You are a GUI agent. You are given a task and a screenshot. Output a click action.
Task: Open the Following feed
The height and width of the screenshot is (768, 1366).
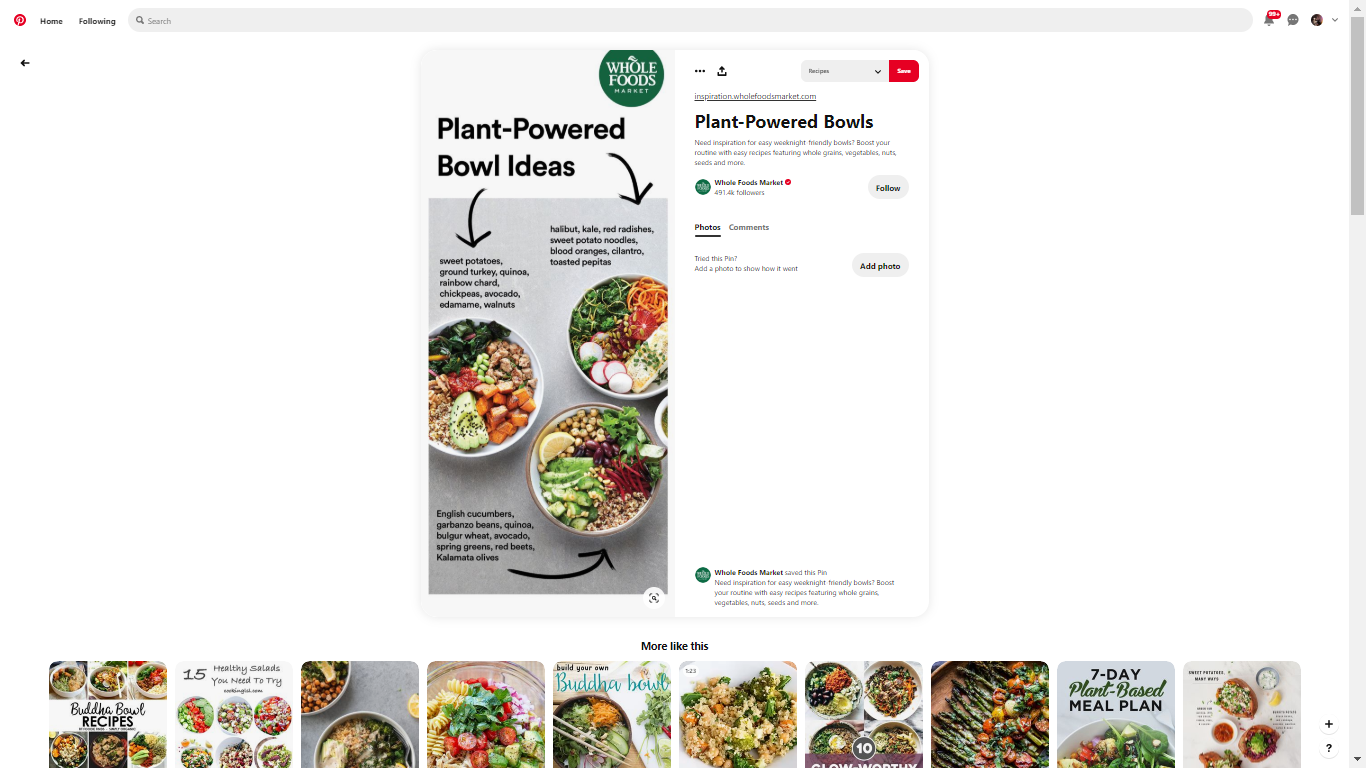click(x=97, y=21)
